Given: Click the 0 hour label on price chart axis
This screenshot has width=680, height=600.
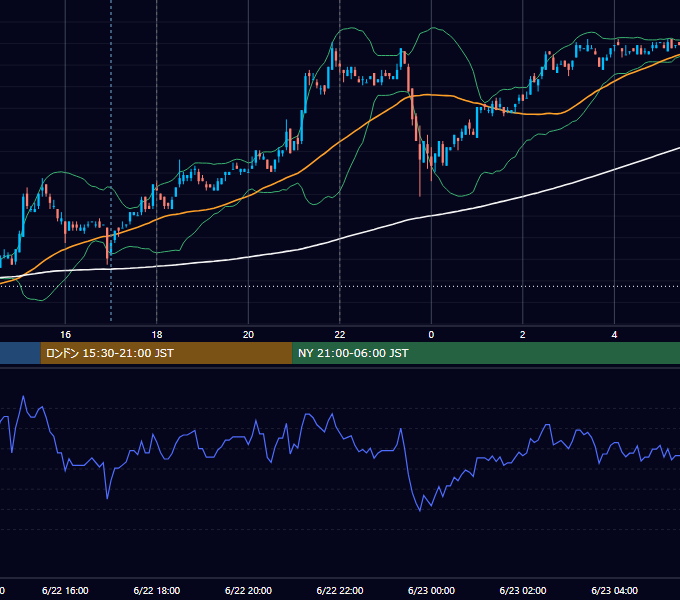Looking at the screenshot, I should tap(431, 335).
